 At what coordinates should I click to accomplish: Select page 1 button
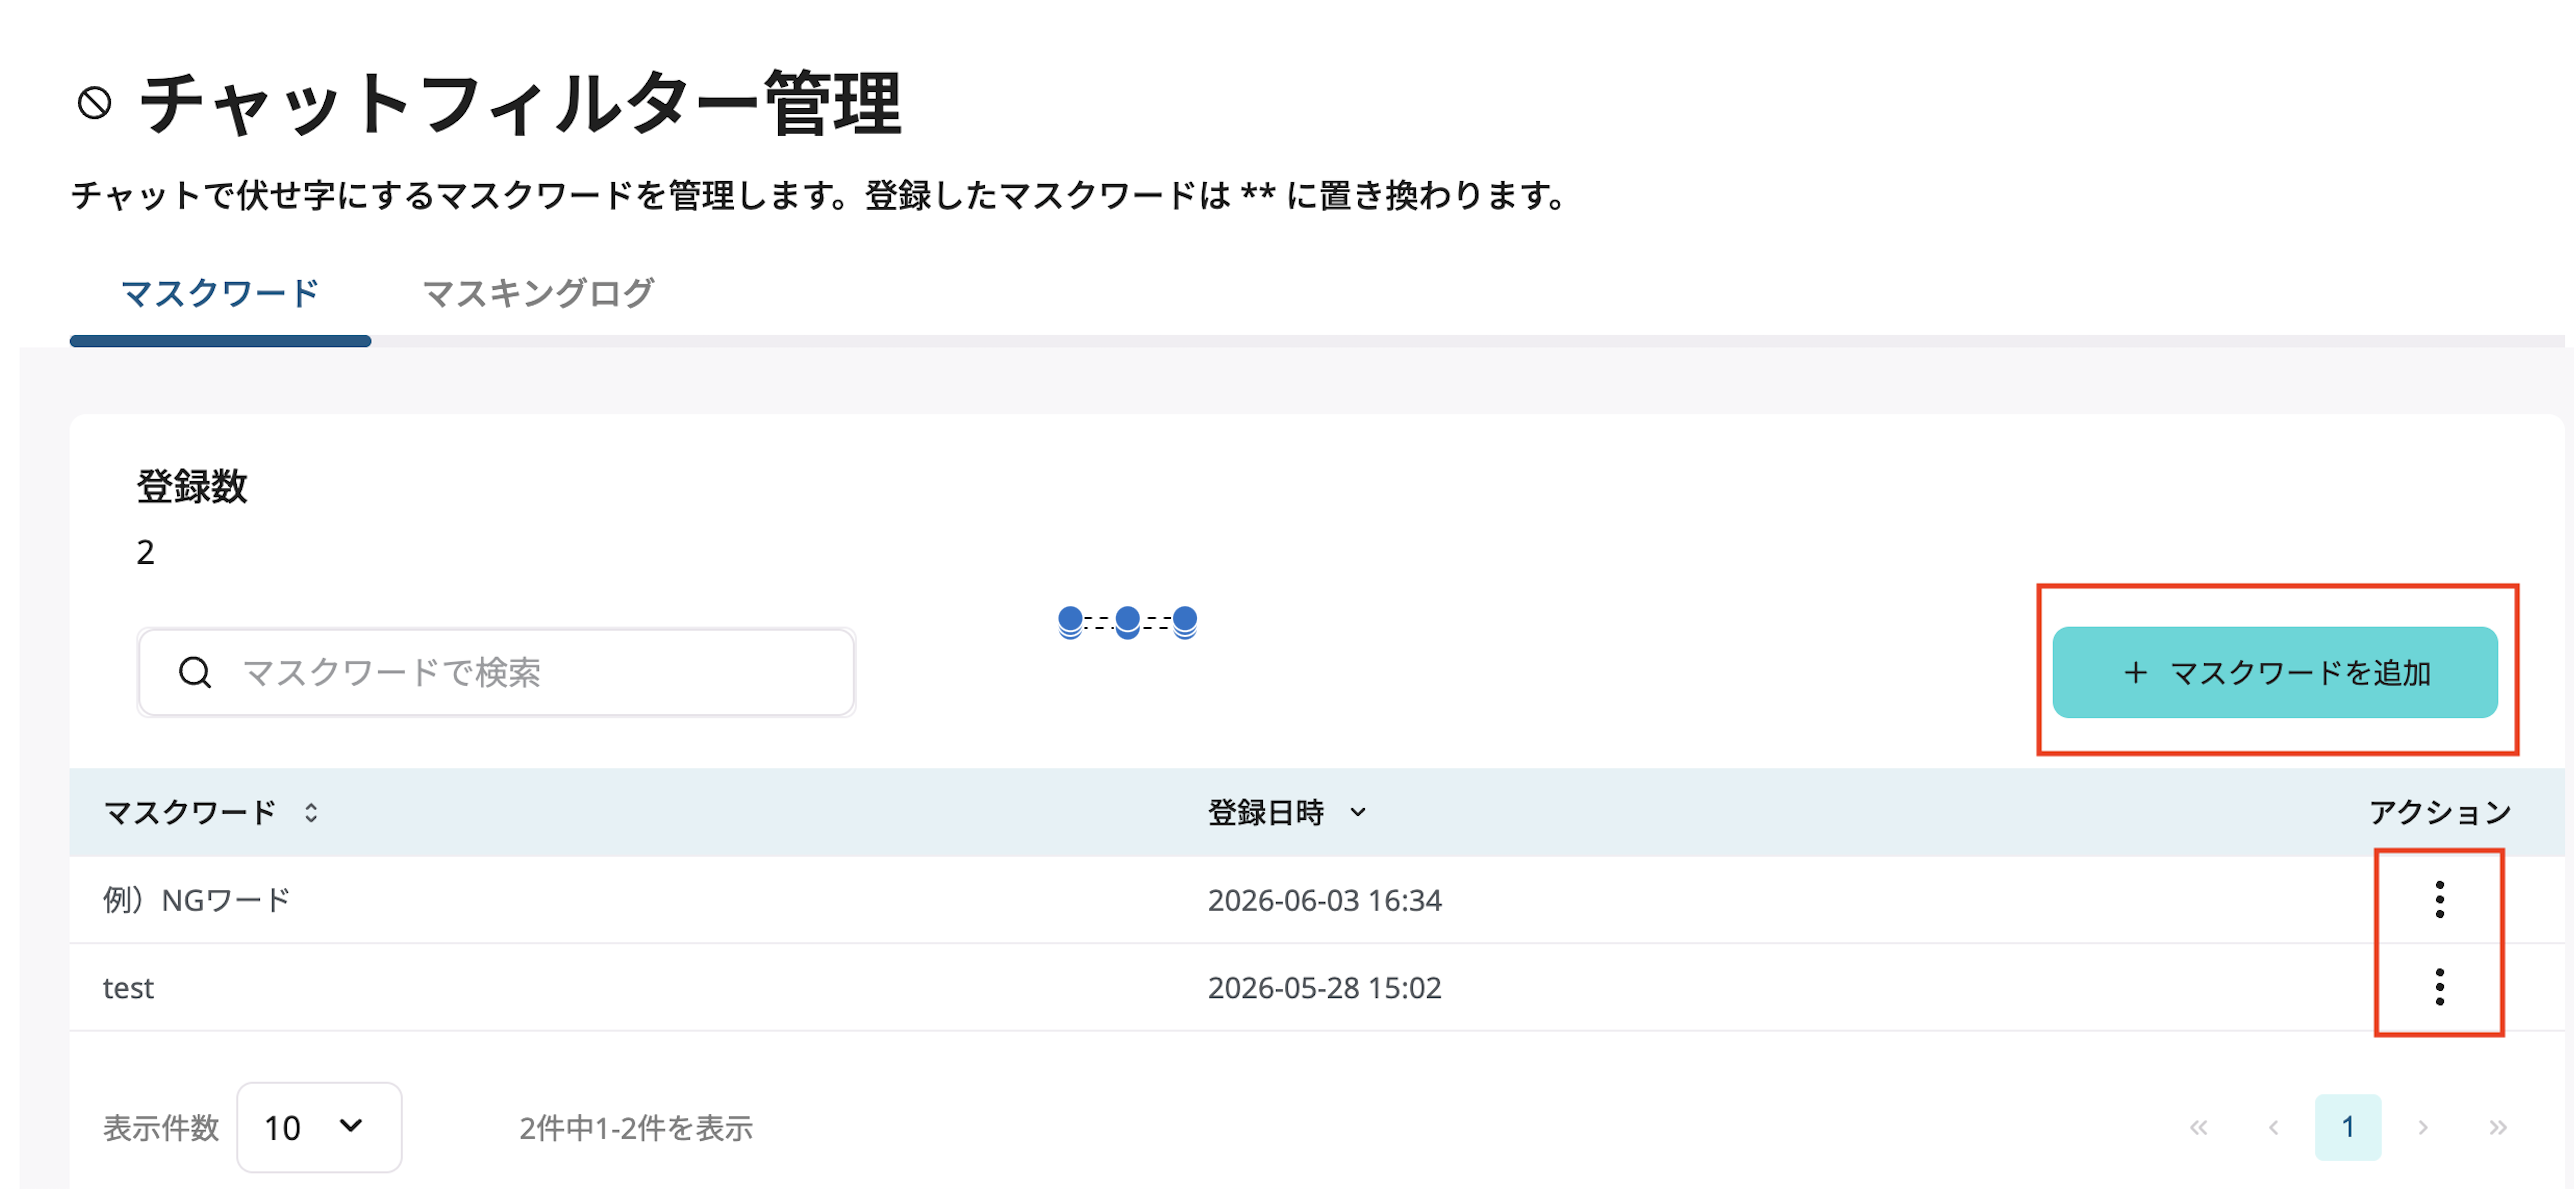click(x=2347, y=1127)
